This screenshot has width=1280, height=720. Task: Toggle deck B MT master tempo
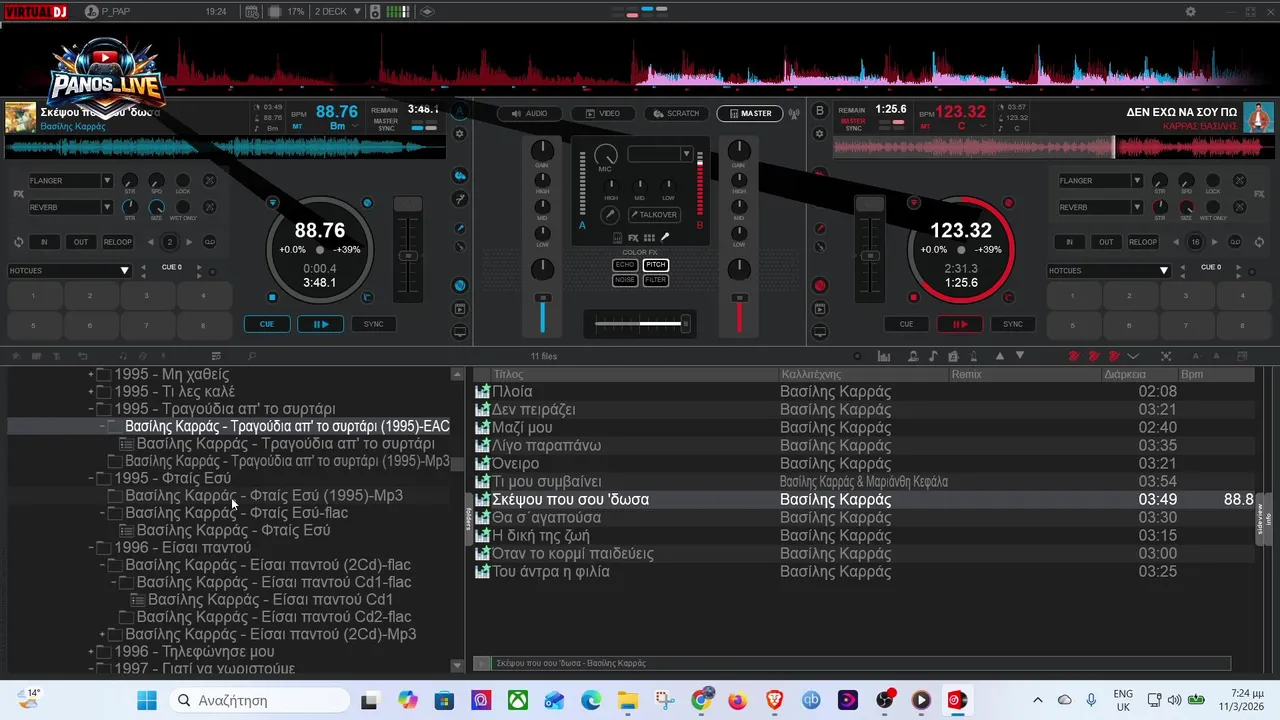coord(925,127)
